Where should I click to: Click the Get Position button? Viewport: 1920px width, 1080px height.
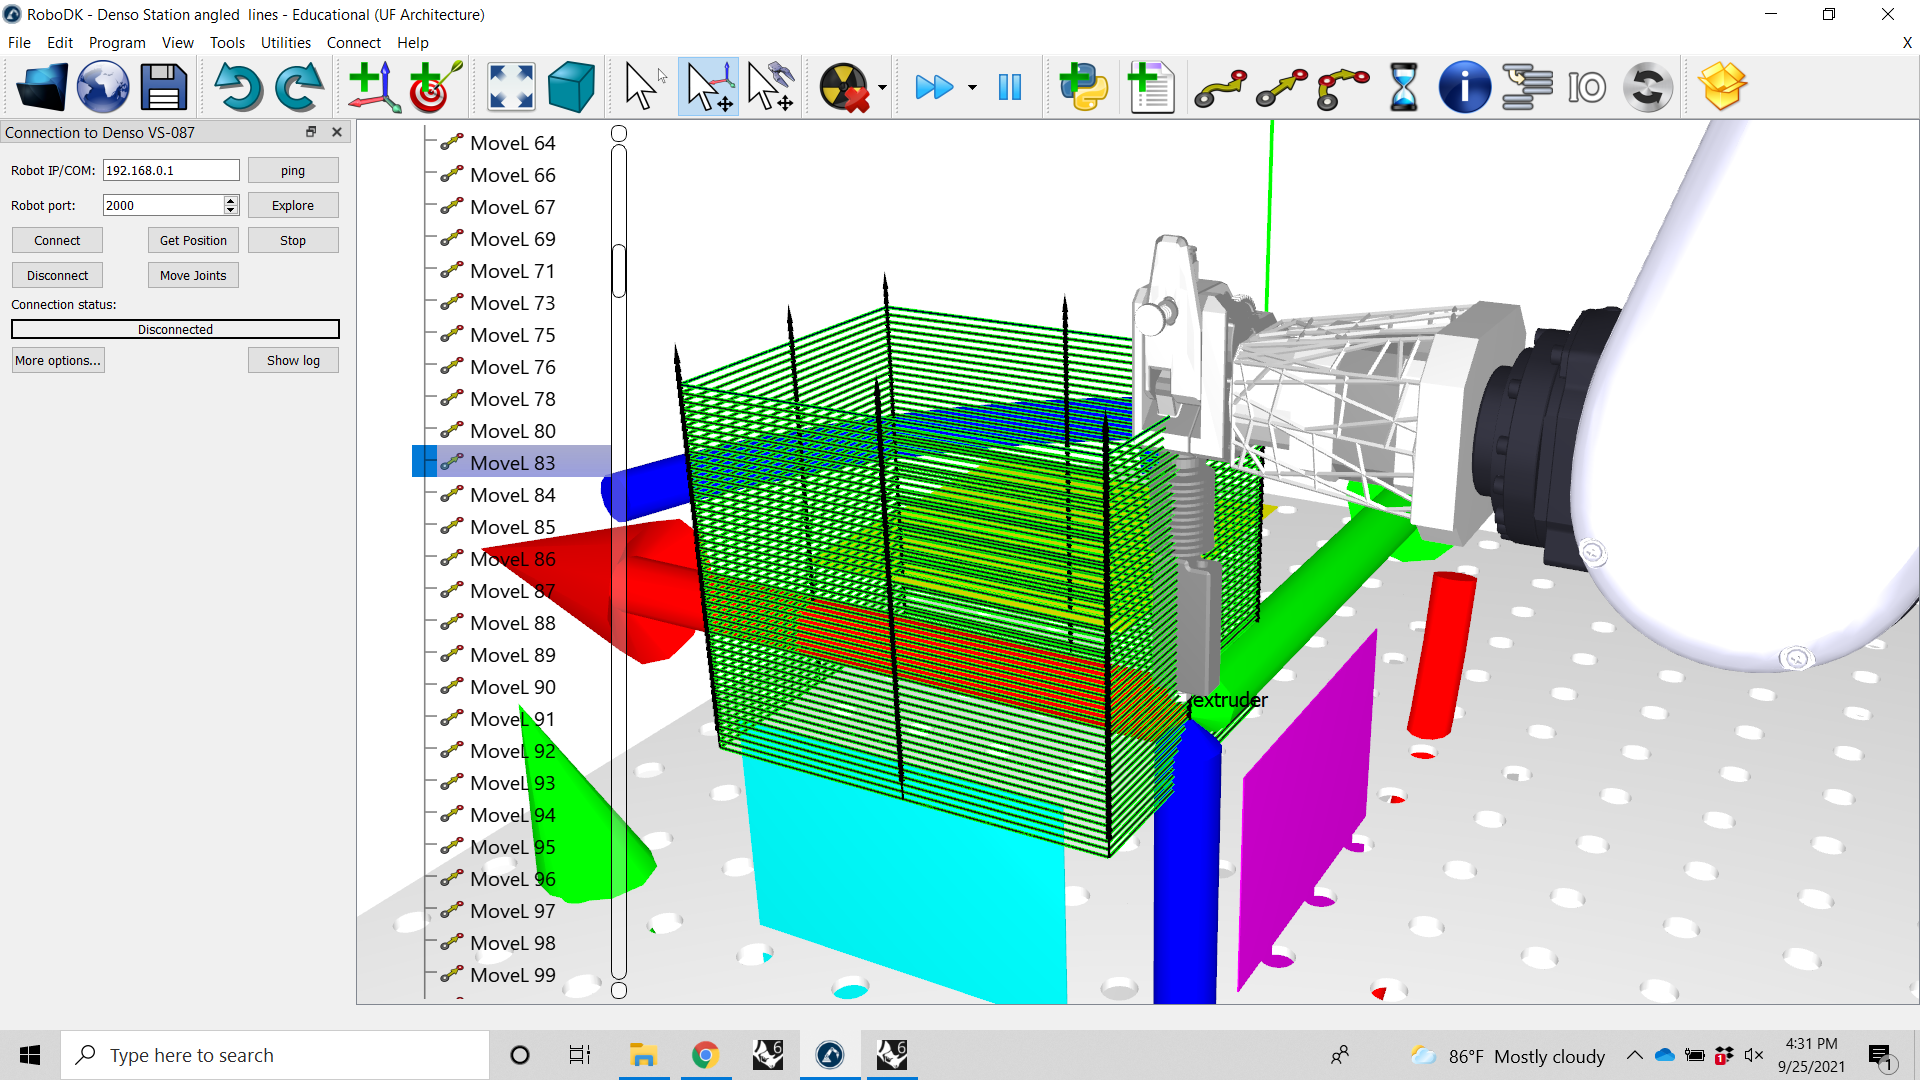193,240
